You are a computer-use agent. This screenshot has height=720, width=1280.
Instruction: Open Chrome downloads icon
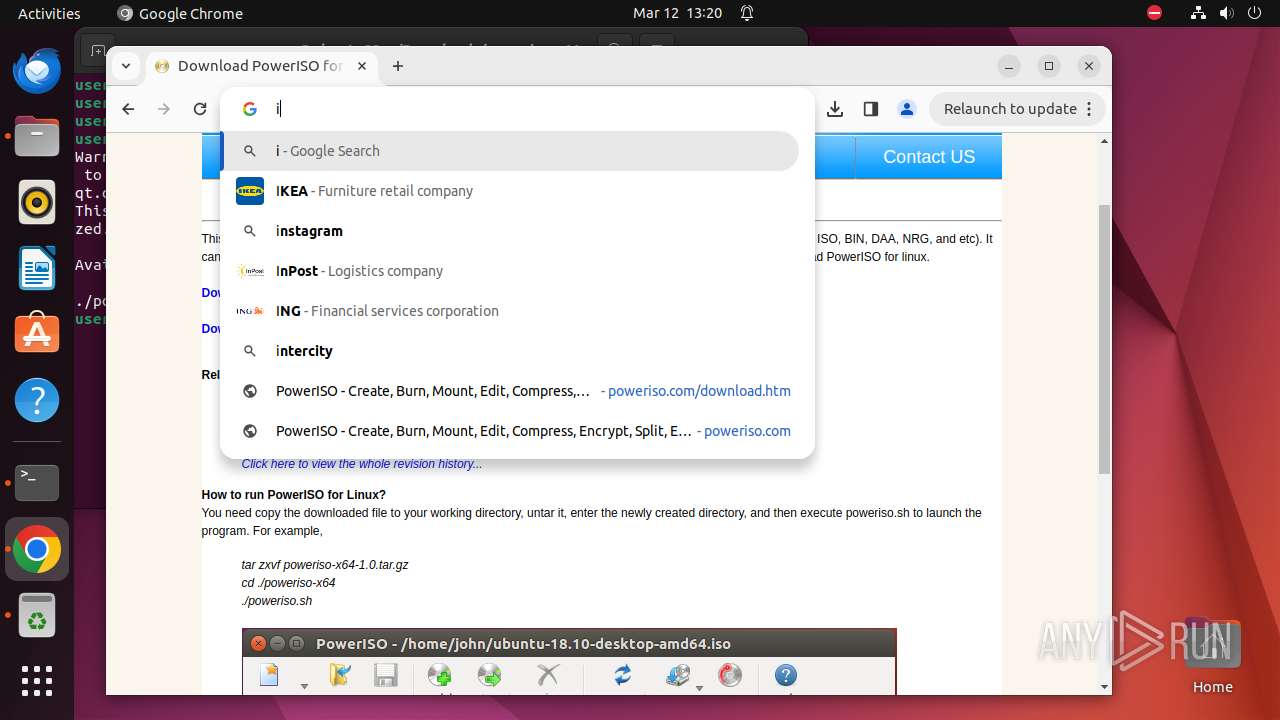(x=835, y=109)
